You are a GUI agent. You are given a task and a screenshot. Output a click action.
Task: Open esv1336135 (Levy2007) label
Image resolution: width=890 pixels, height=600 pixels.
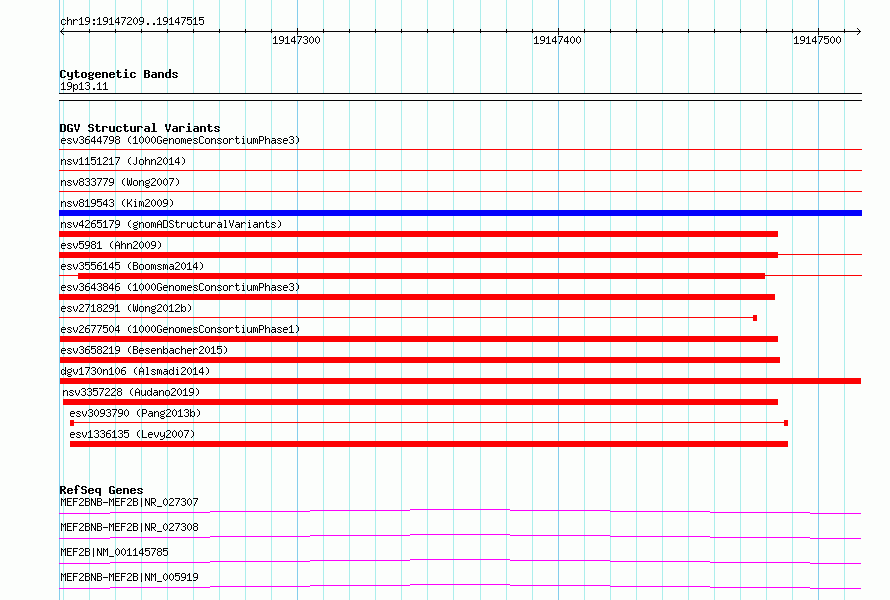(132, 434)
